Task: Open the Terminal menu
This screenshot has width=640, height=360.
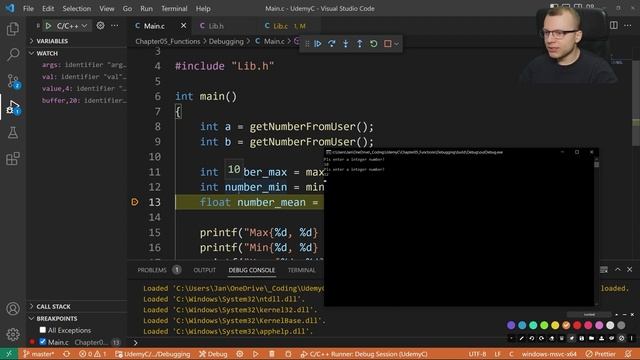Action: (174, 9)
